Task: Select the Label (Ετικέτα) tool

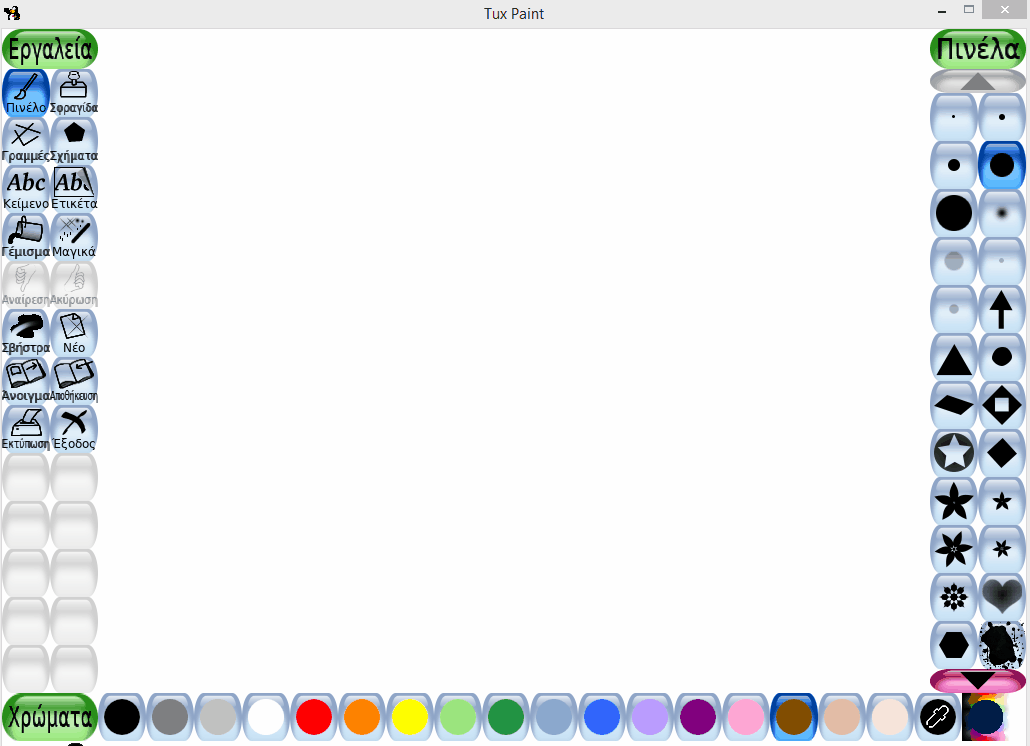Action: pos(74,188)
